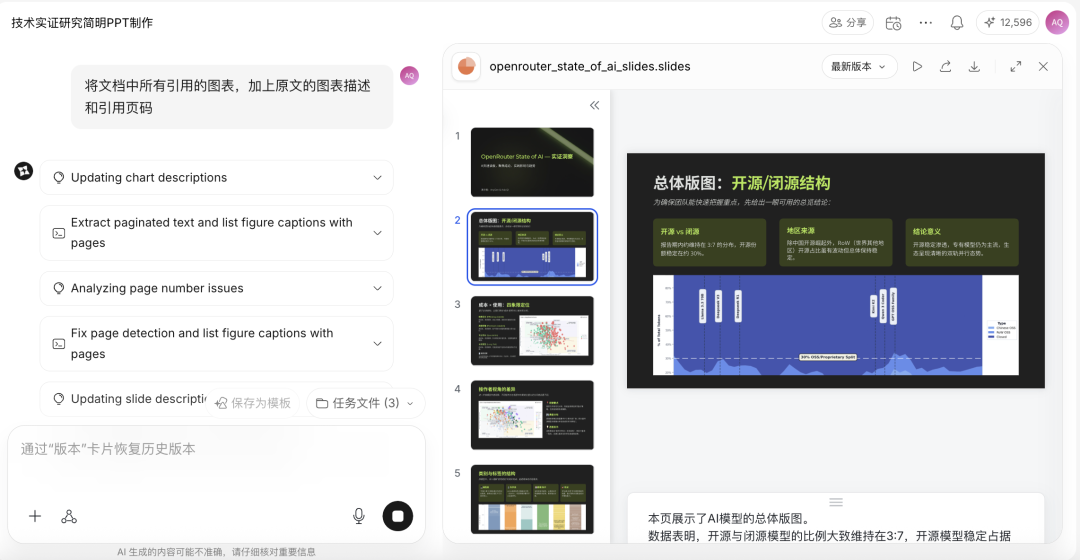1080x560 pixels.
Task: Click the 结论意义 card on slide
Action: pos(962,242)
